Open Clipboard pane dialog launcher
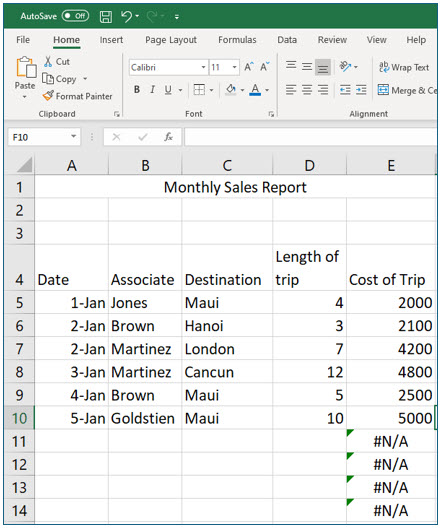The image size is (440, 528). click(117, 114)
